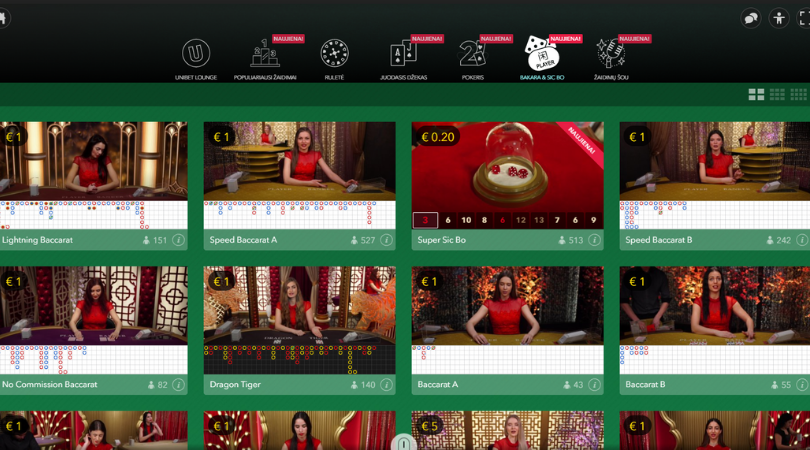810x450 pixels.
Task: Click the Speed Baccarat B title text
Action: 659,240
